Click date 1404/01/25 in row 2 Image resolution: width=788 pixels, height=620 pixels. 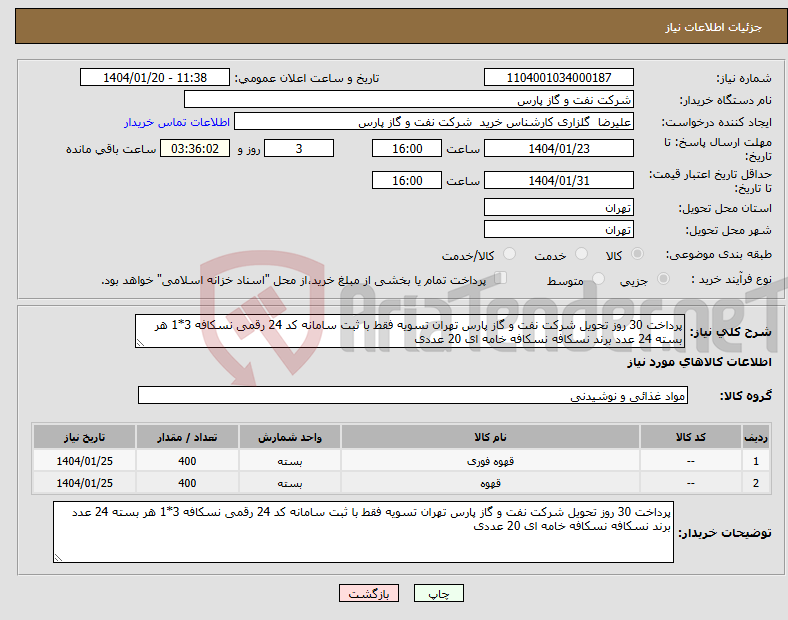click(84, 483)
